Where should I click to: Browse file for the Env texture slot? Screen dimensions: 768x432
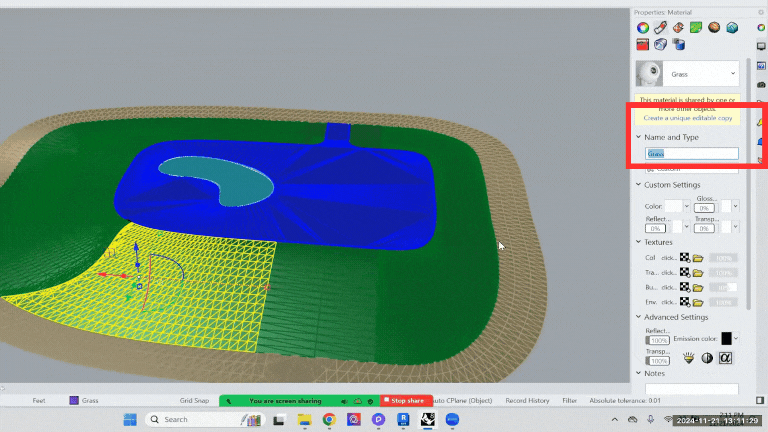point(698,302)
